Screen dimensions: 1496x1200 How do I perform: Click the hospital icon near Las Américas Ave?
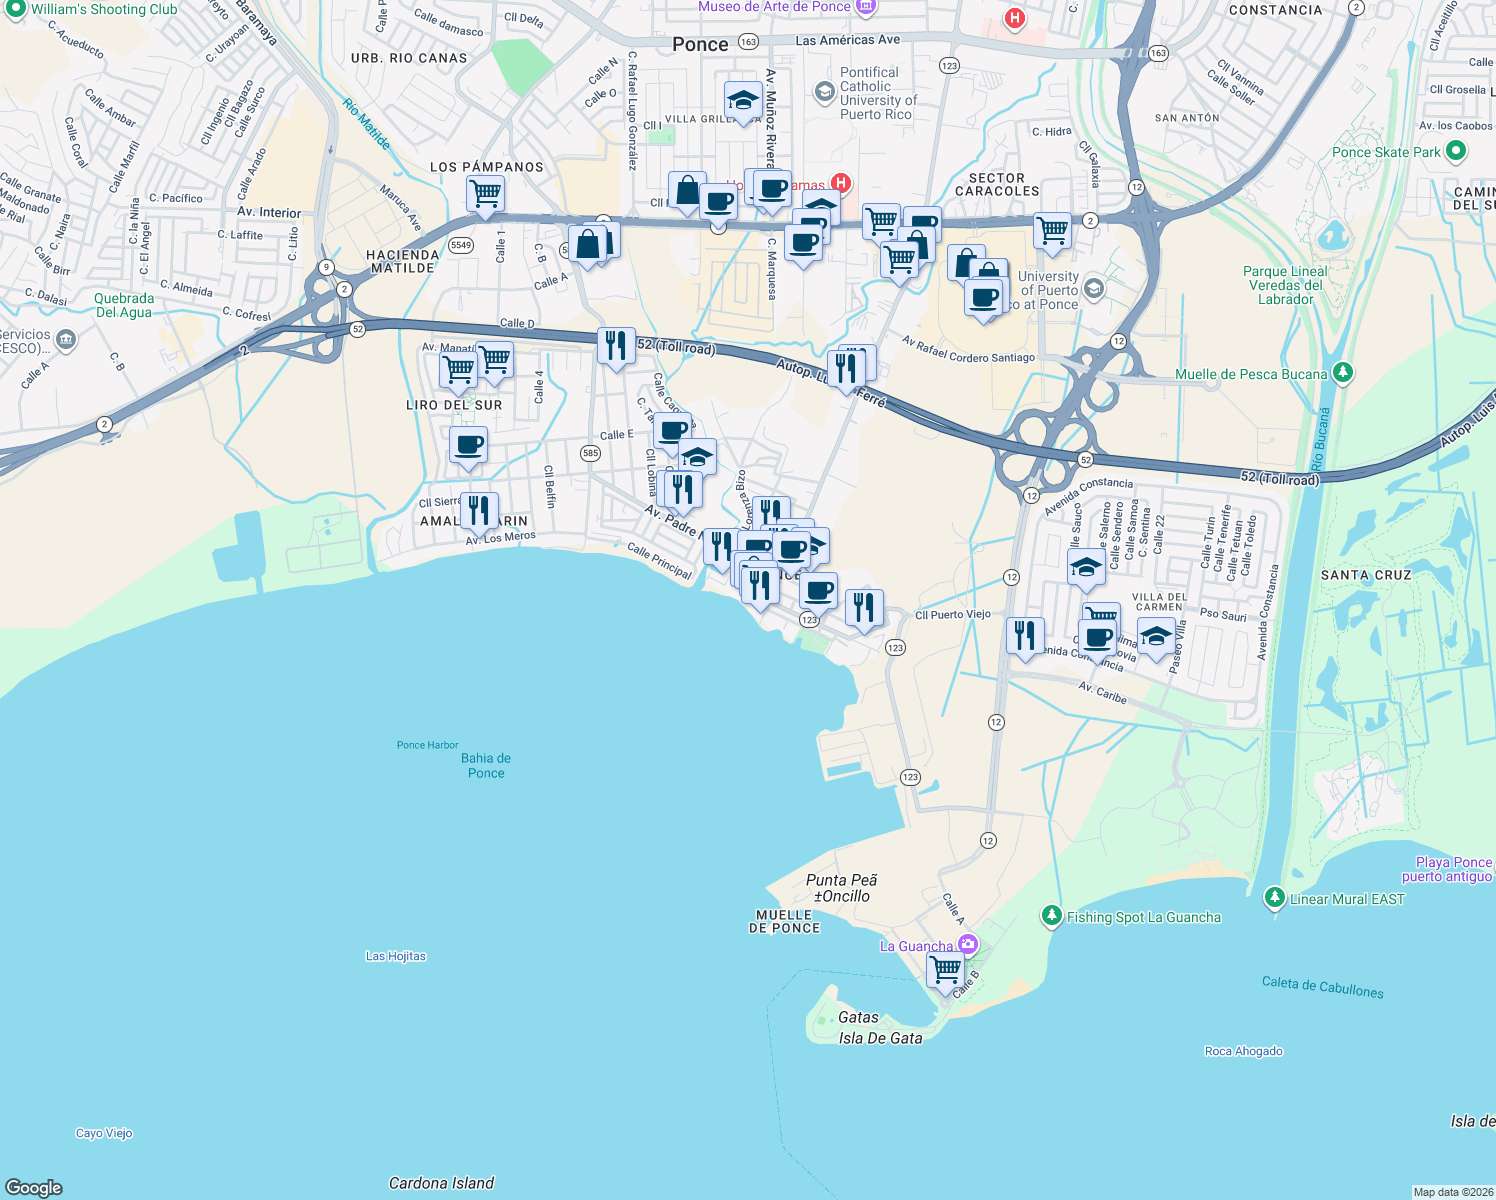coord(1014,18)
